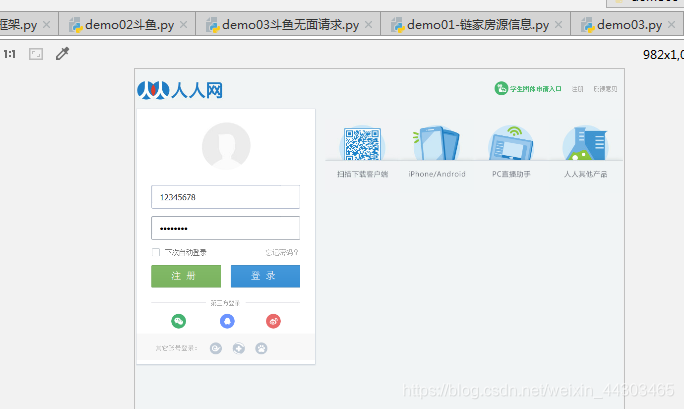Log in with the blue QQ icon

coord(227,321)
